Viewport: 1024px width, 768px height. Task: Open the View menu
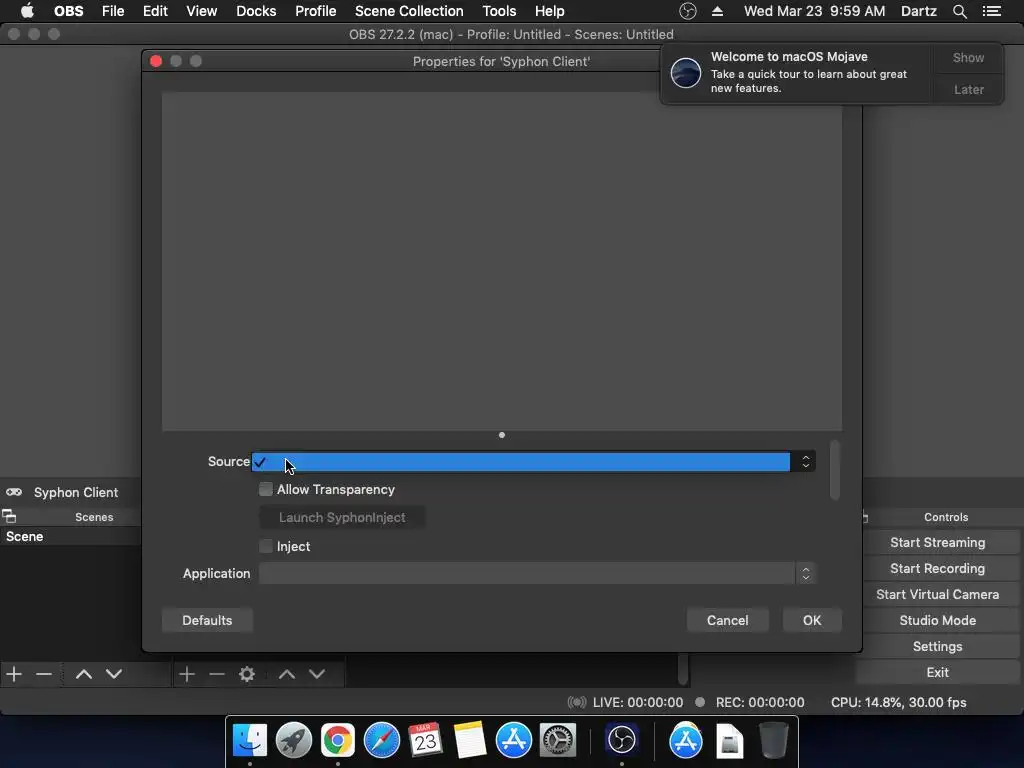(x=201, y=11)
